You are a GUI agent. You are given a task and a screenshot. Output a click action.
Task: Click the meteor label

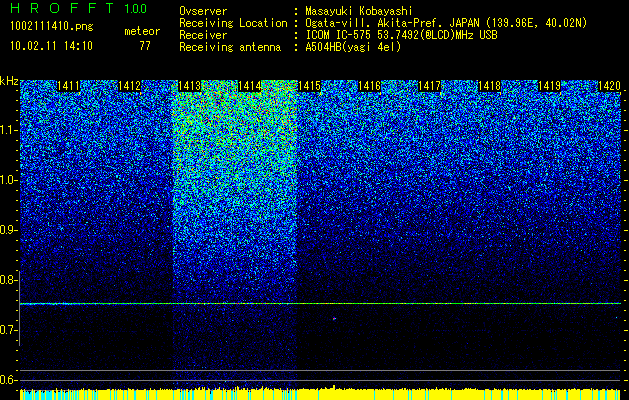click(x=142, y=31)
